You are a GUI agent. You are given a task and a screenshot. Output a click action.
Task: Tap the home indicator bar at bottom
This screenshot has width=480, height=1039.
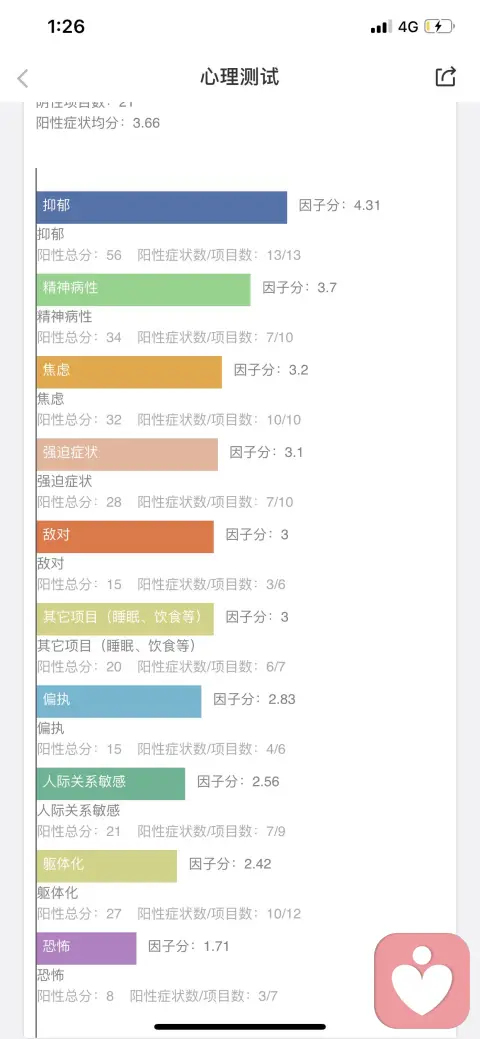click(x=240, y=1027)
